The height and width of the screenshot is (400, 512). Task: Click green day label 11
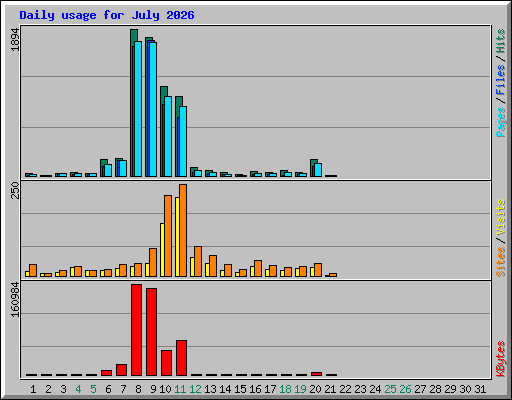180,389
